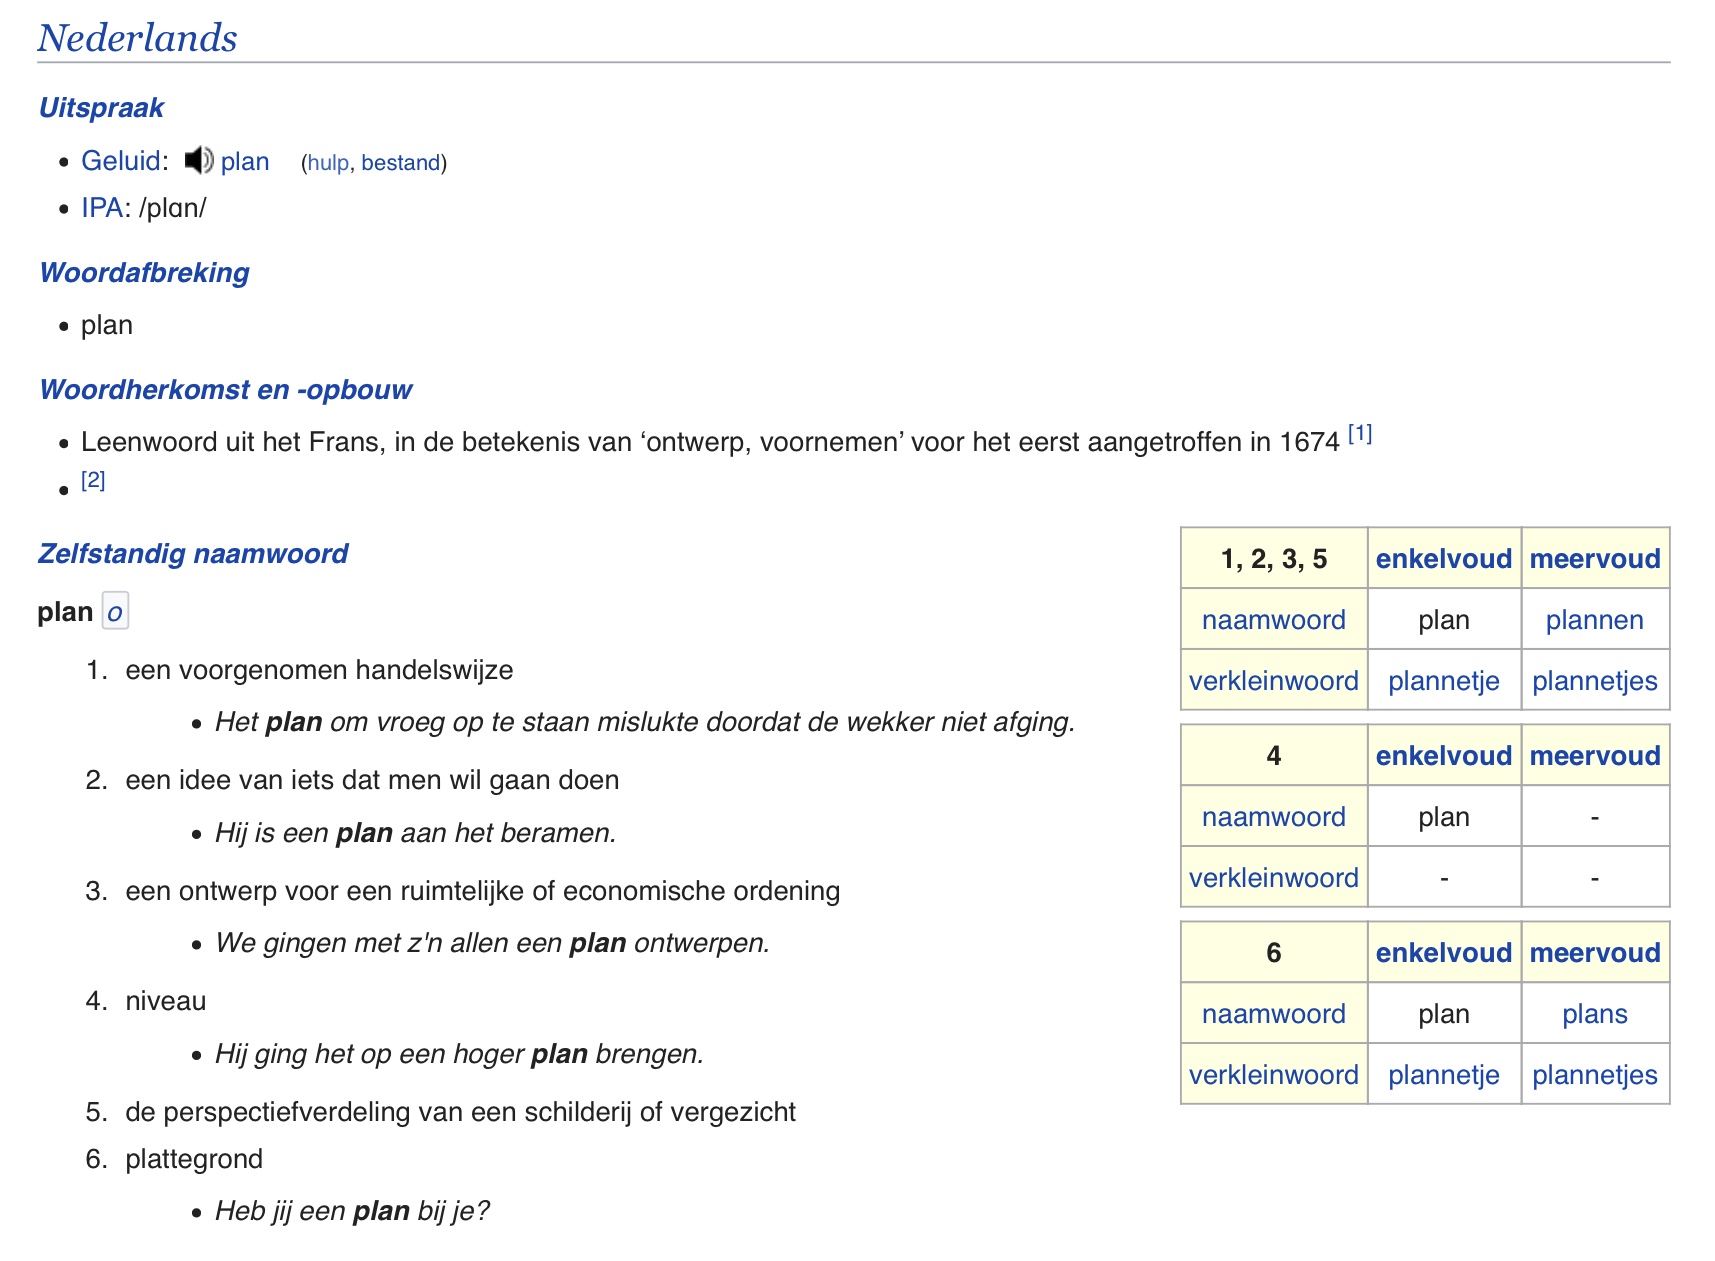1715x1261 pixels.
Task: Click the 'plan' audio file link
Action: 244,160
